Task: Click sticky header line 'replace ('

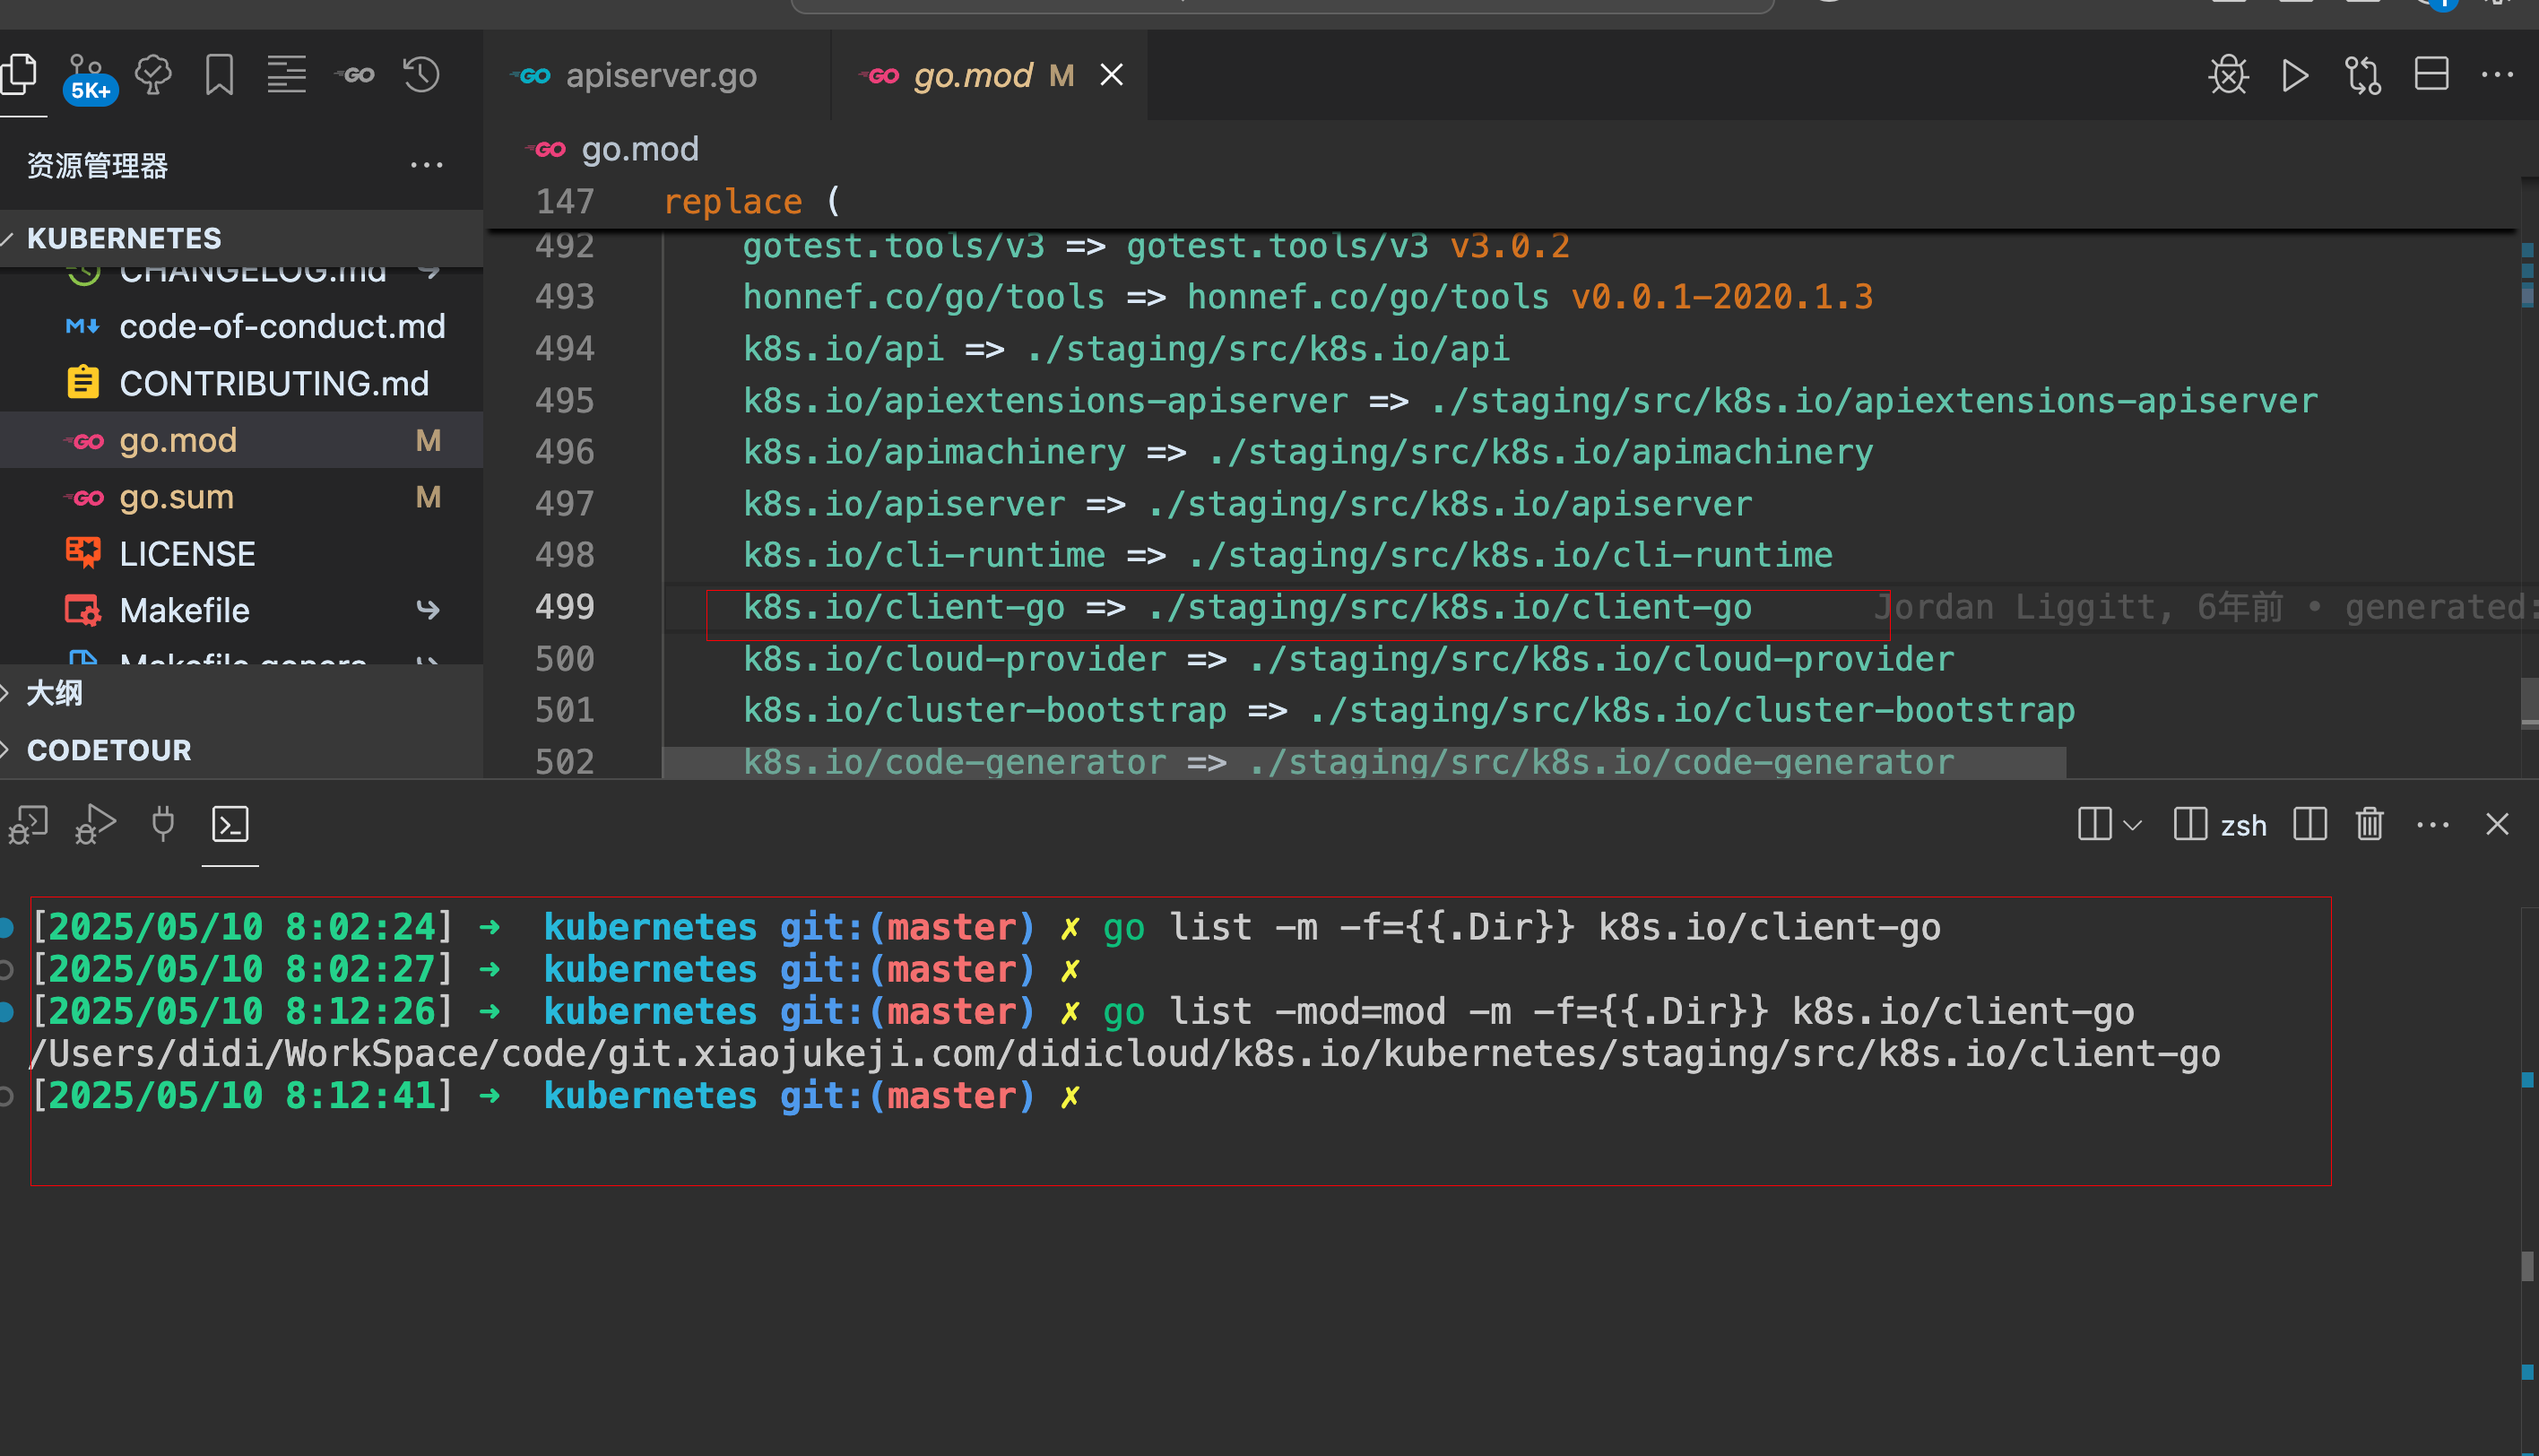Action: [x=751, y=202]
